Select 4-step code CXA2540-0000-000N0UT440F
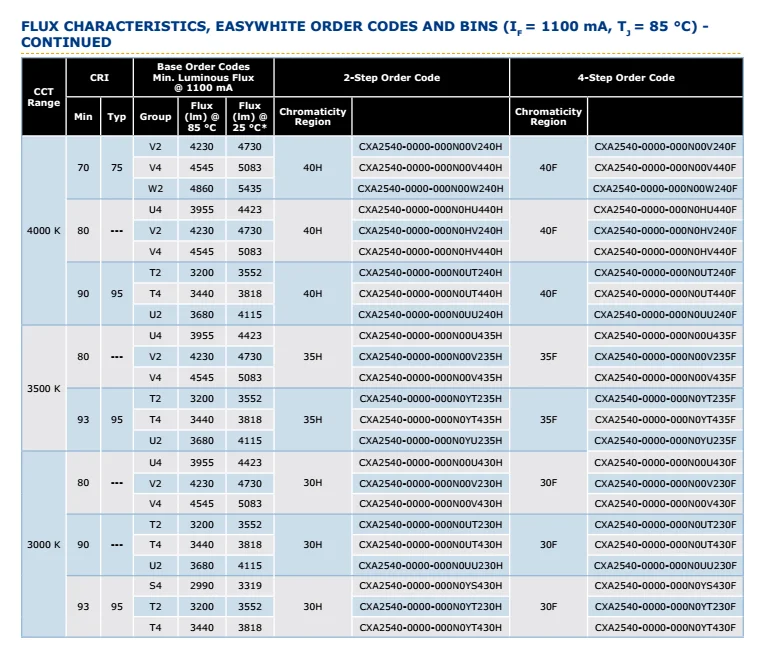 665,293
